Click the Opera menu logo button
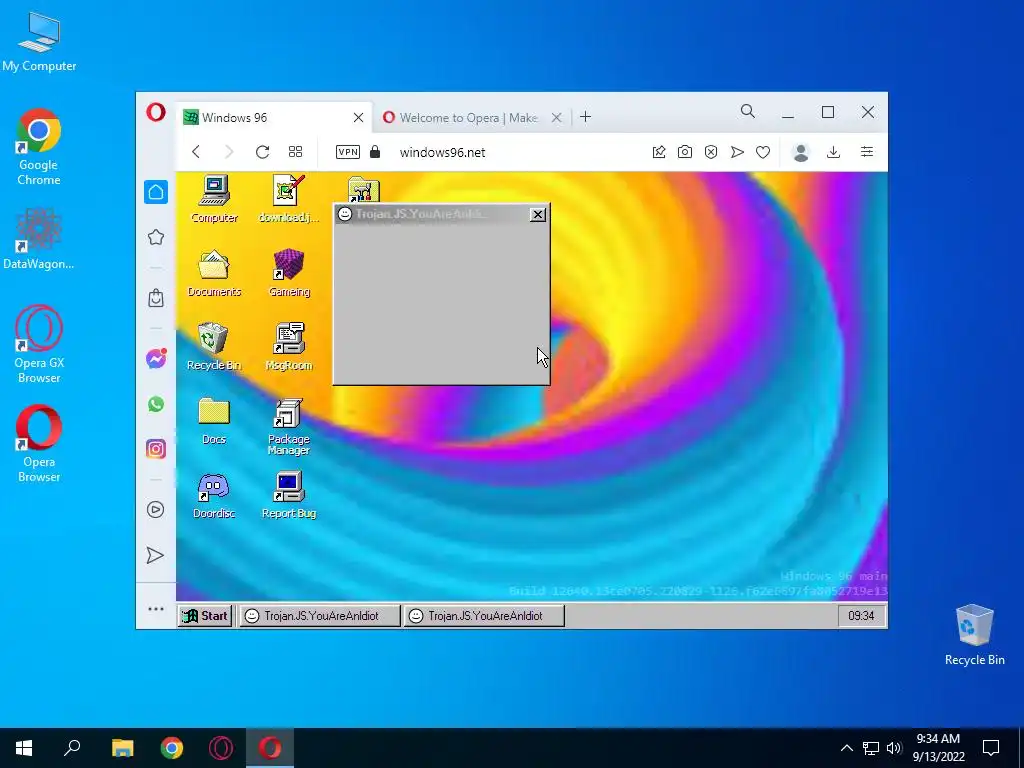This screenshot has width=1024, height=768. (x=155, y=112)
